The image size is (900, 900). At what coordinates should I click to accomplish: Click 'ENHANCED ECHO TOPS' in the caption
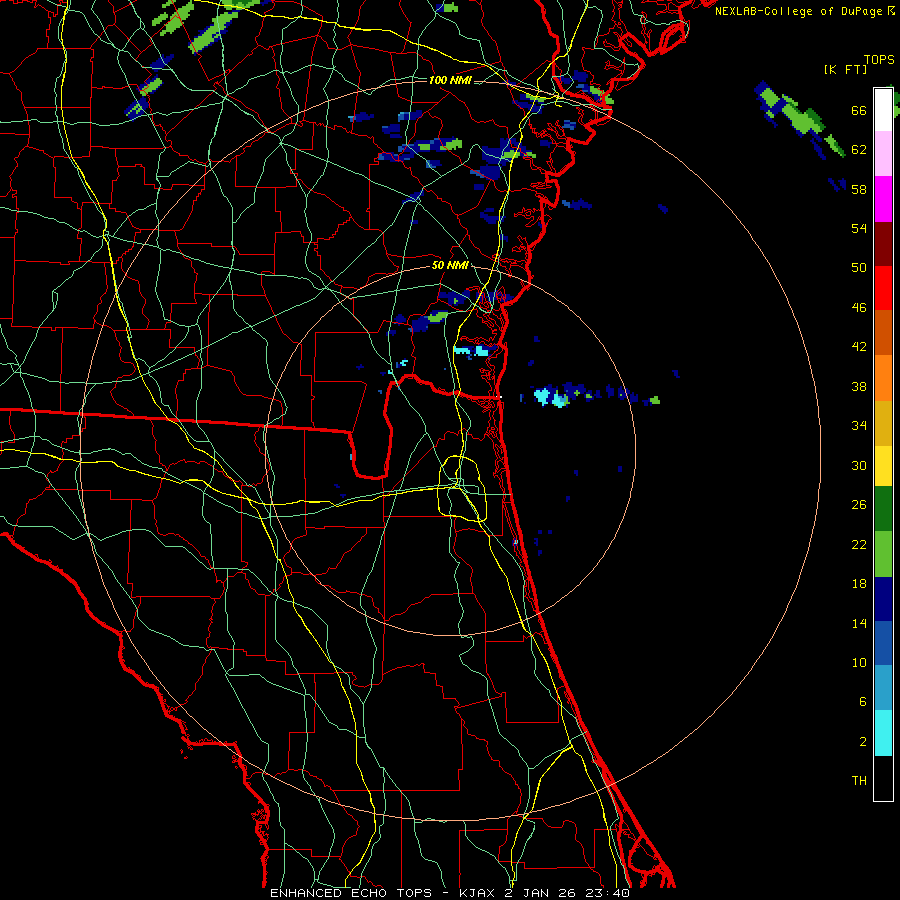click(x=351, y=893)
